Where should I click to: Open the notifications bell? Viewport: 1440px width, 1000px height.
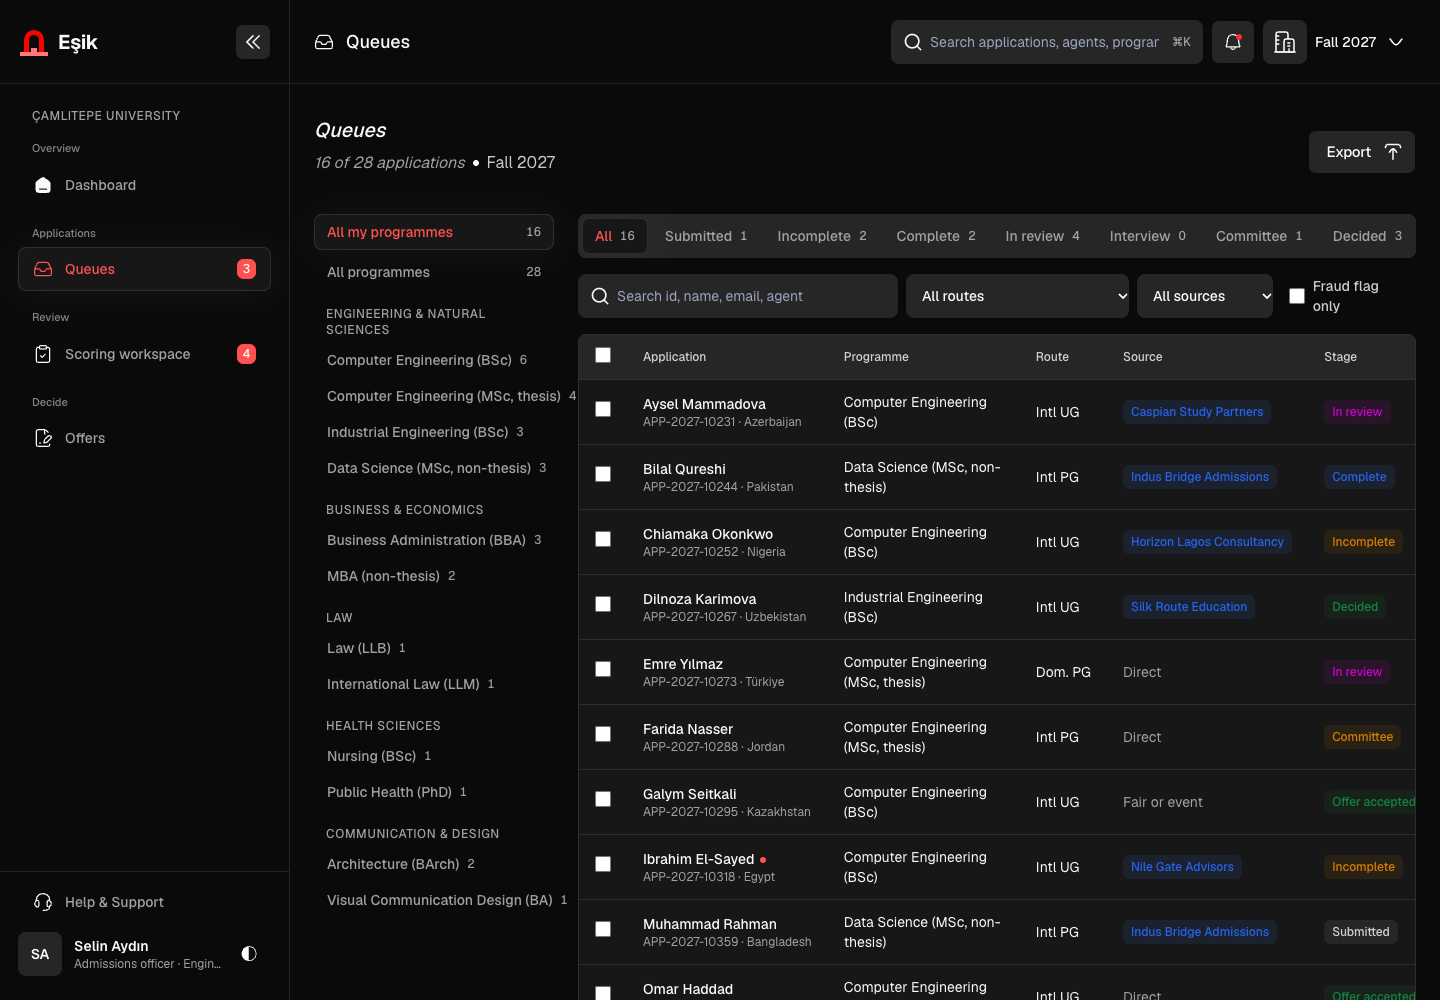click(x=1233, y=42)
